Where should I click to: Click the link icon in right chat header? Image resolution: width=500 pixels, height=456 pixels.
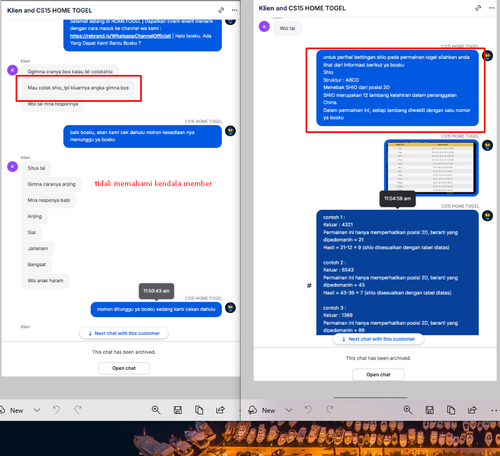pyautogui.click(x=478, y=8)
